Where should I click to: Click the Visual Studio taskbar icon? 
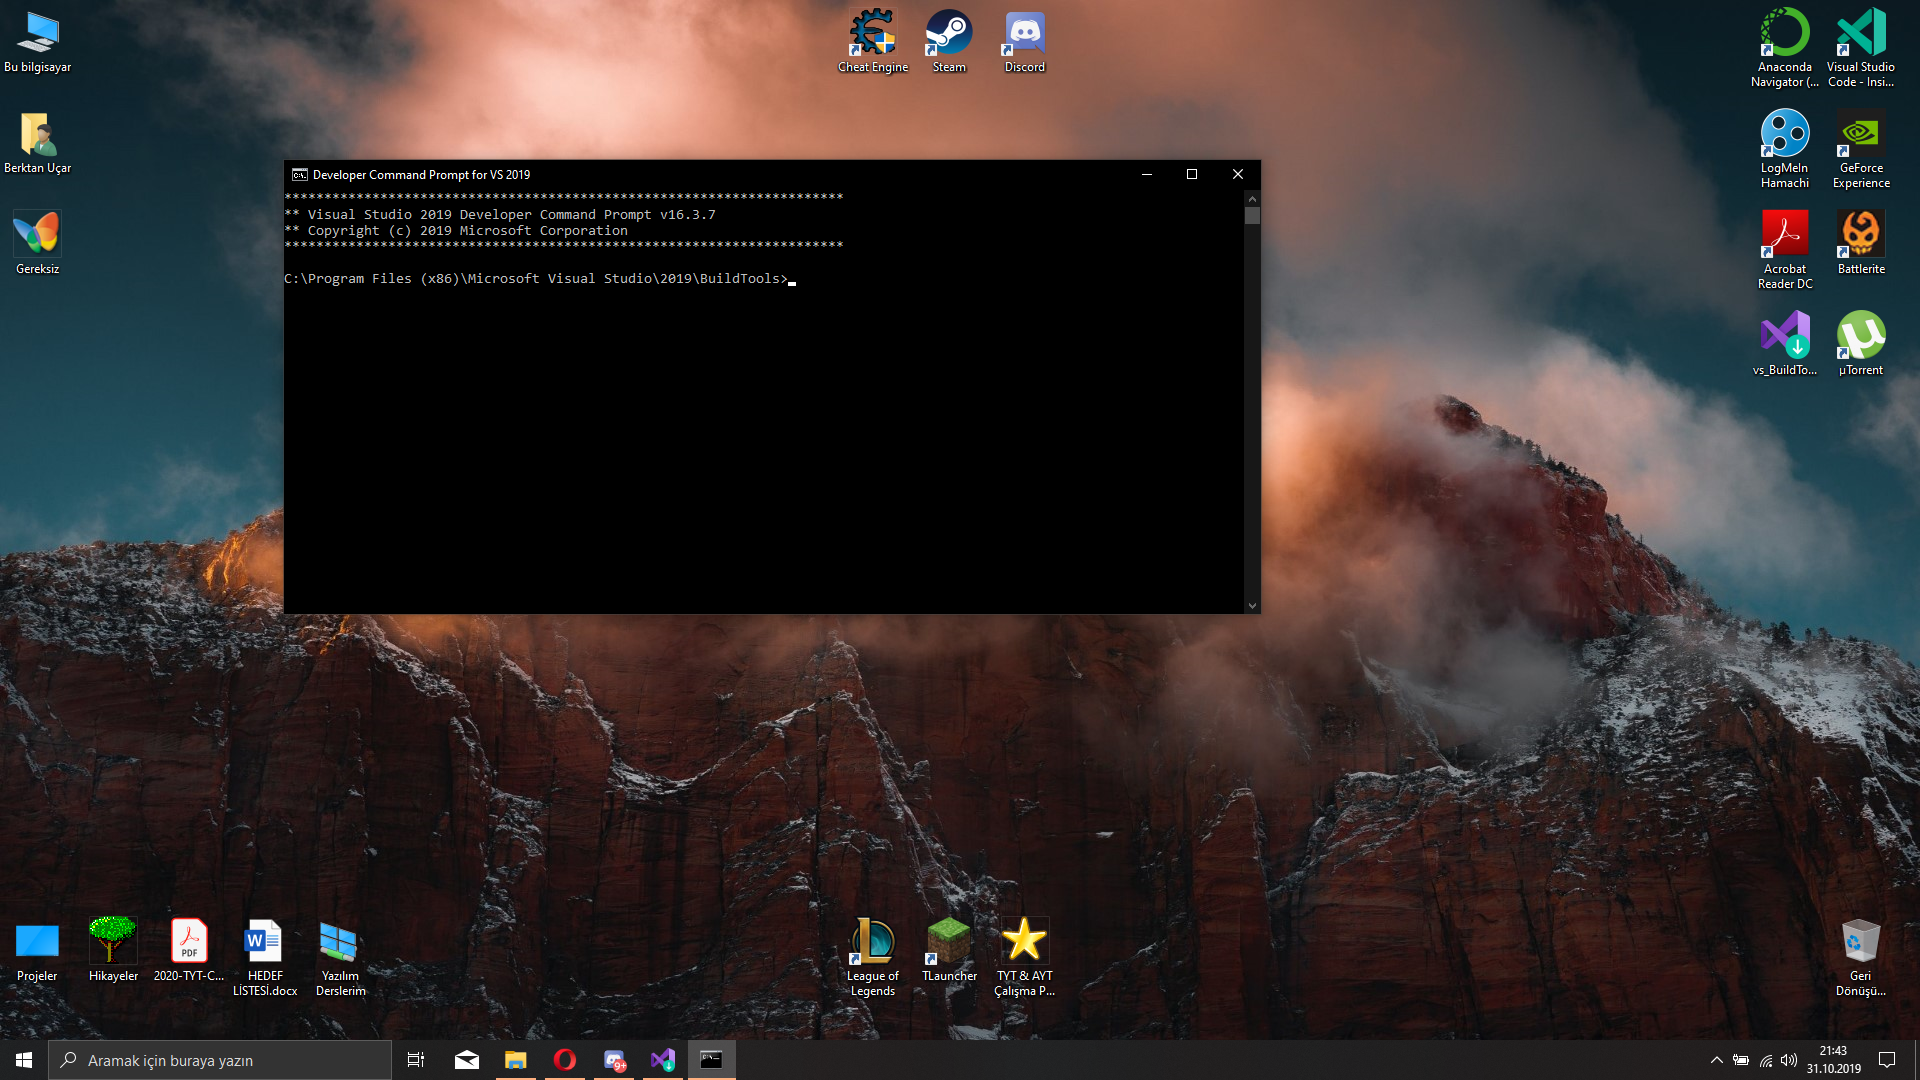coord(662,1060)
